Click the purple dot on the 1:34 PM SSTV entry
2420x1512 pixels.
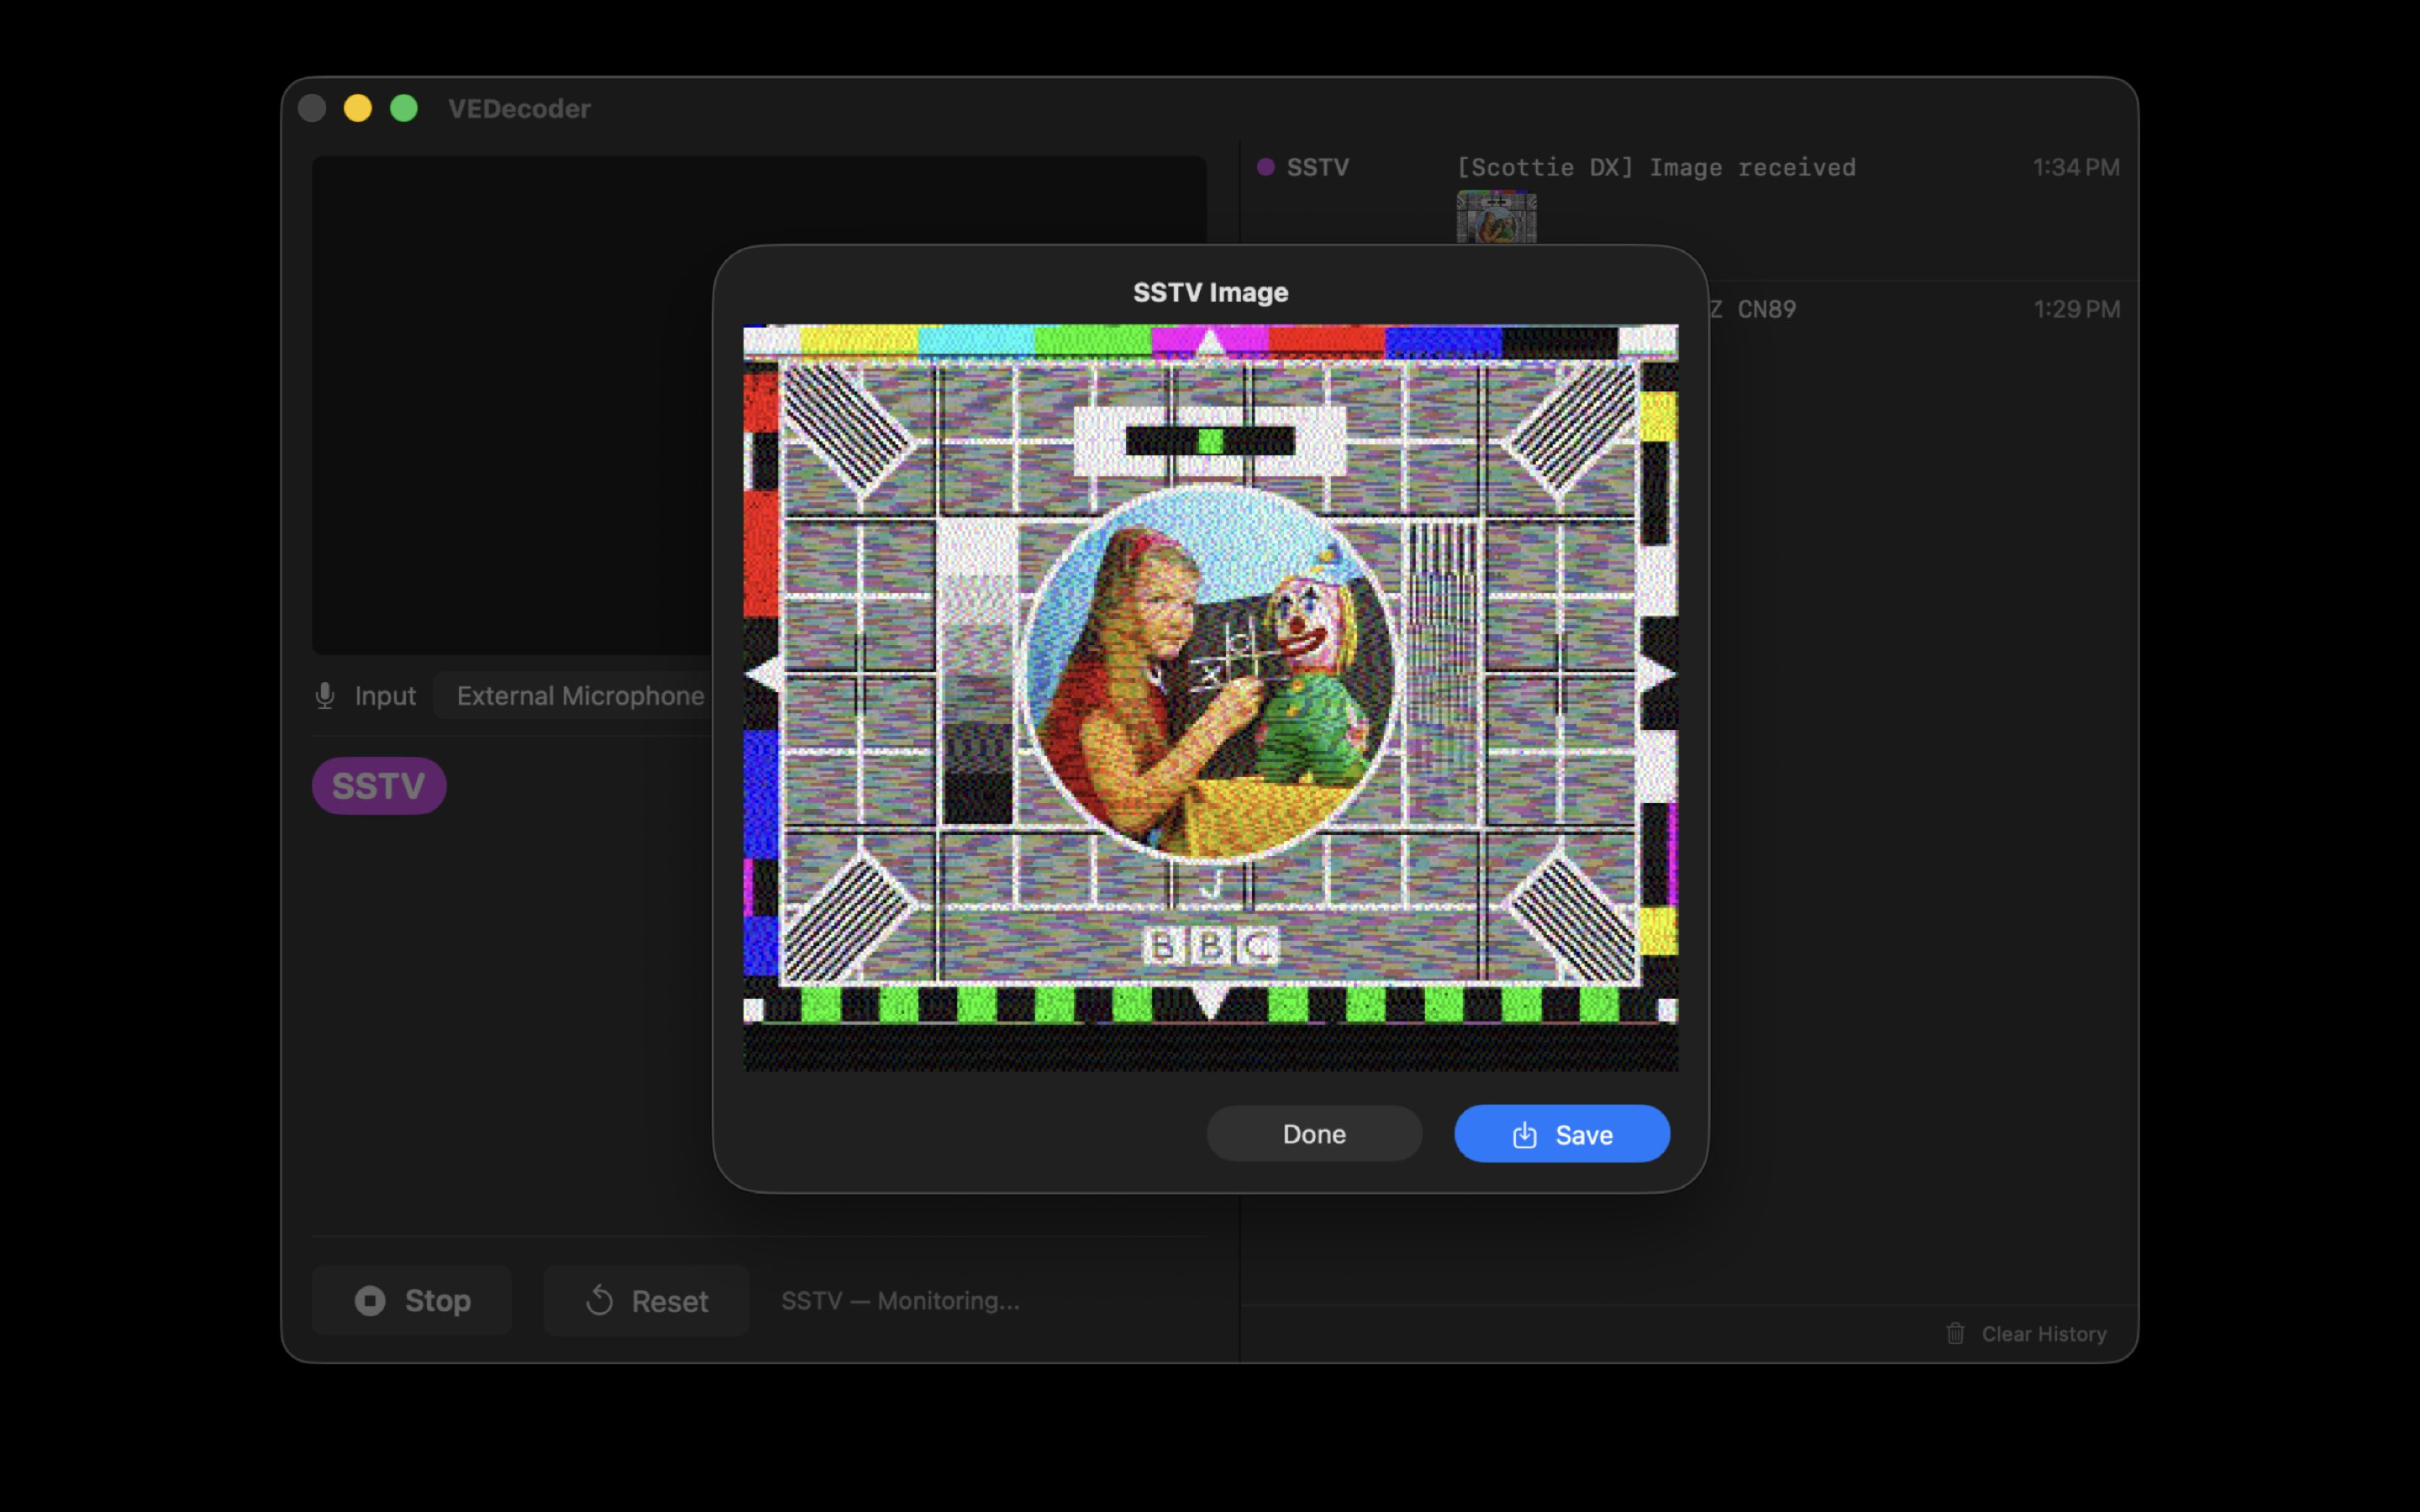[x=1267, y=167]
